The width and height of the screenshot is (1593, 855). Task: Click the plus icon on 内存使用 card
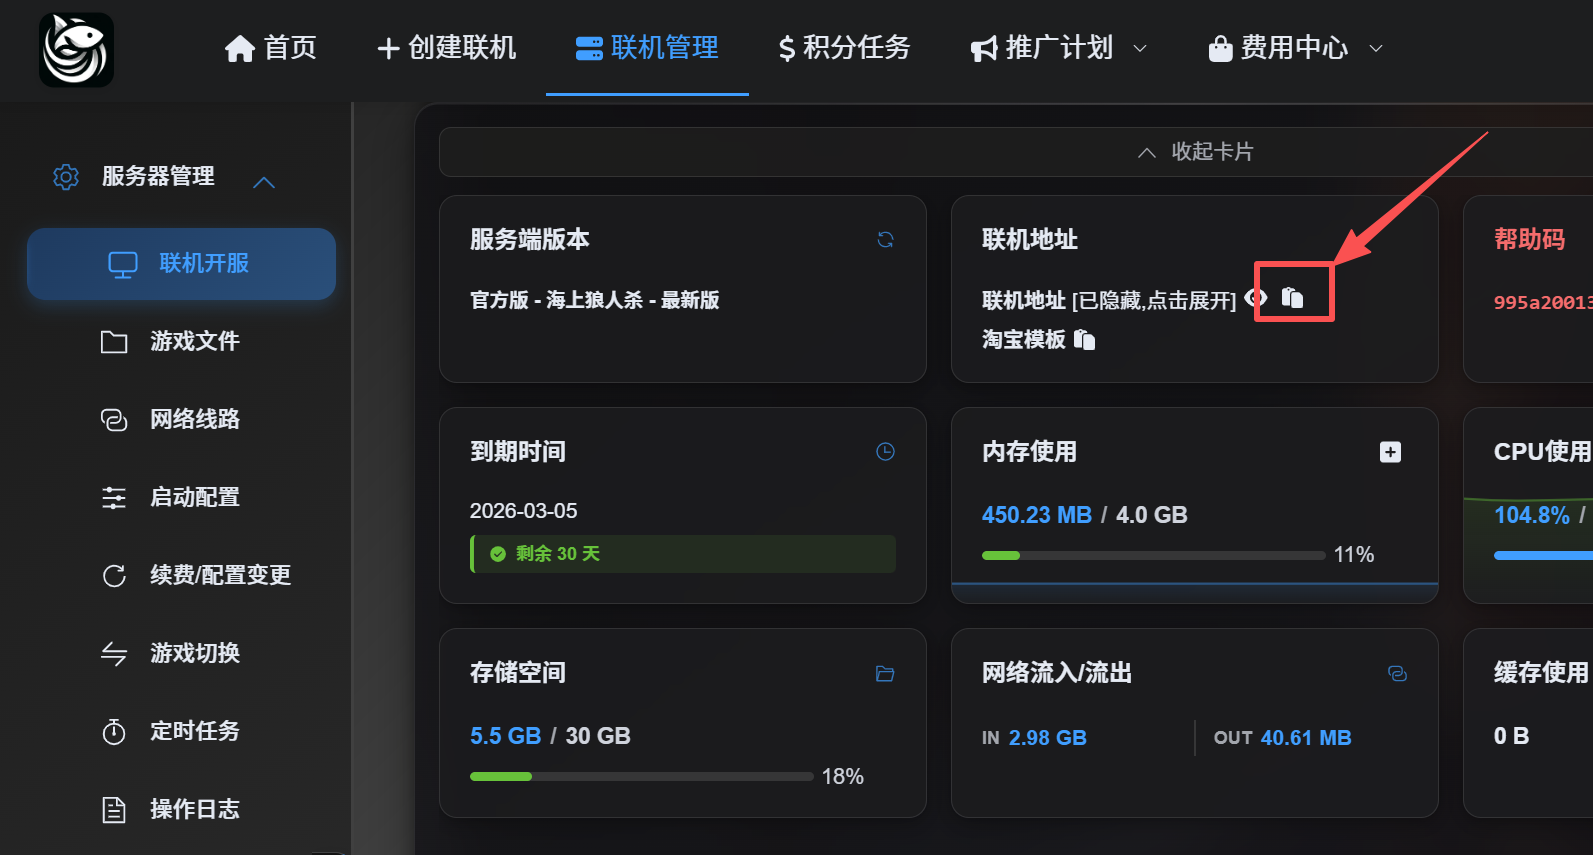tap(1390, 452)
